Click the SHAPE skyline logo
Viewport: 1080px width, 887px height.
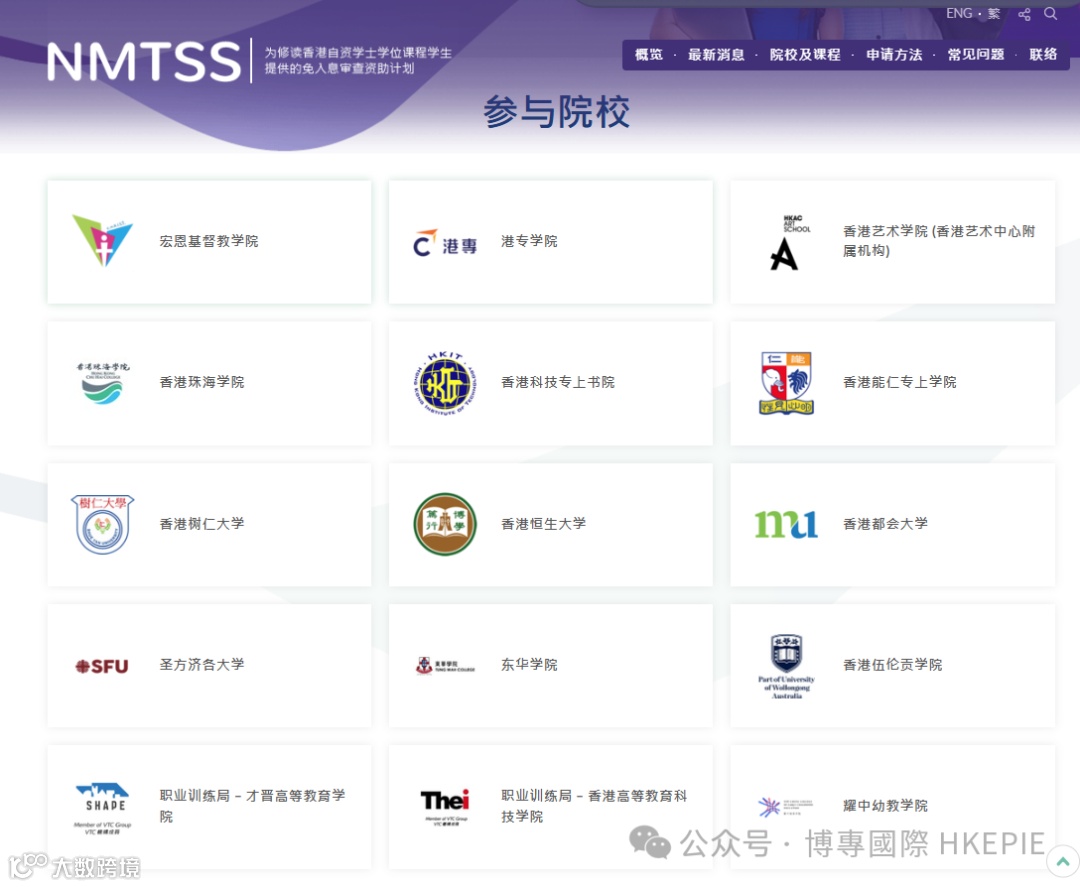[x=103, y=808]
